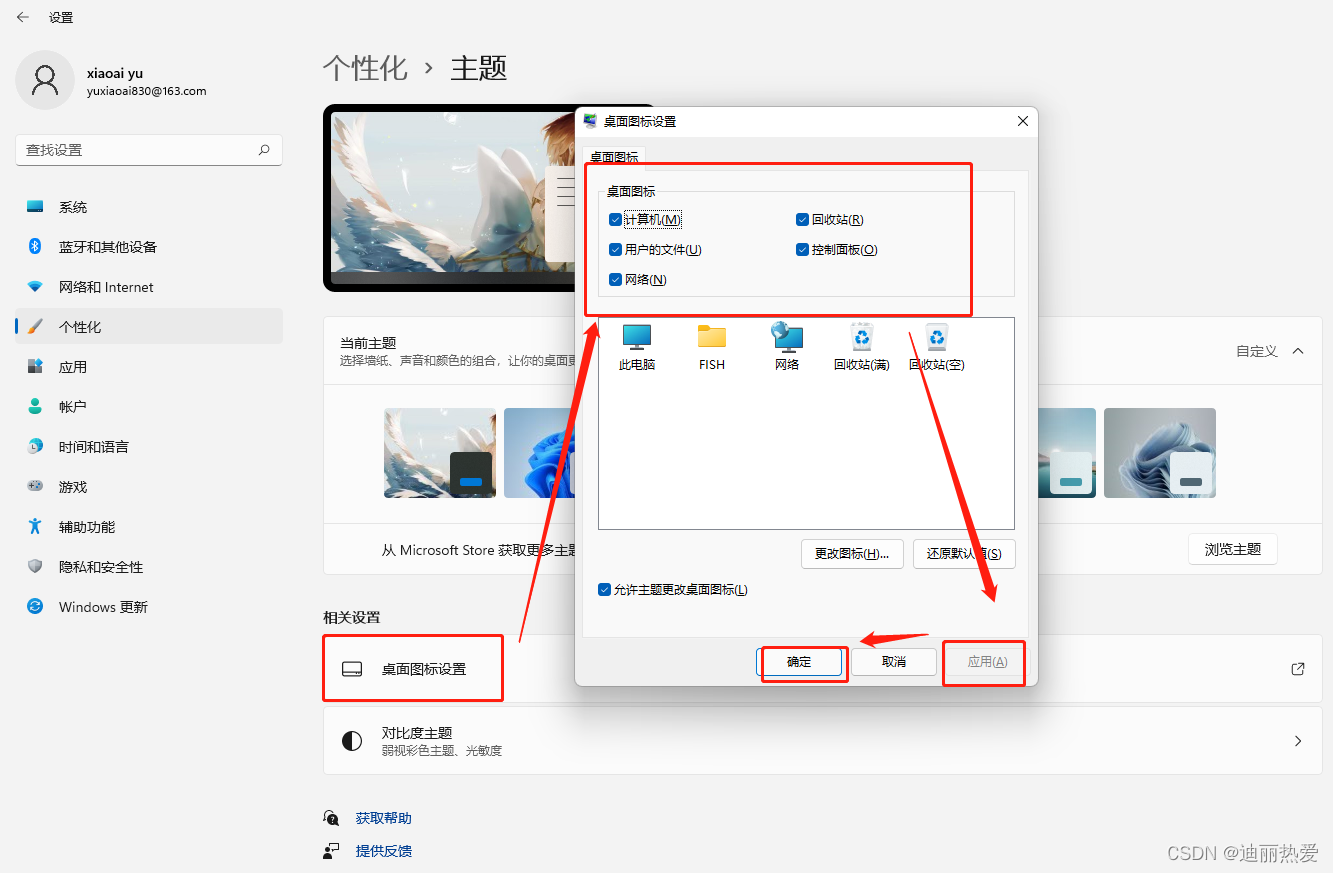Click 个性化 in the breadcrumb

coord(365,68)
